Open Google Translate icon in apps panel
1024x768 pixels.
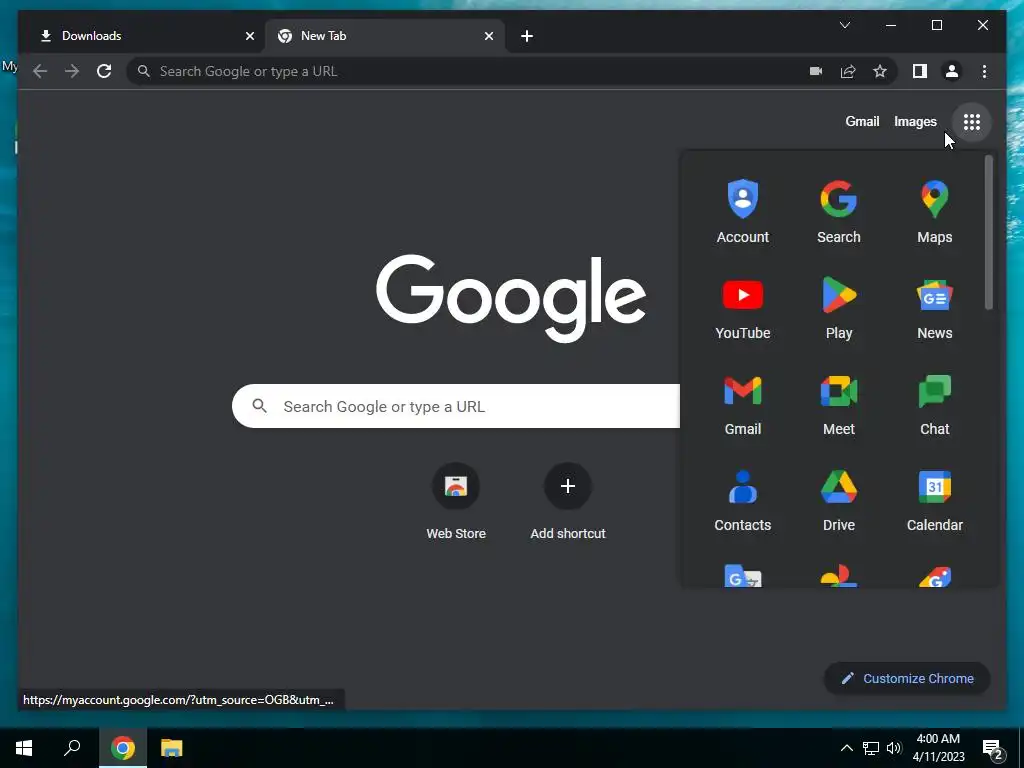pos(743,575)
